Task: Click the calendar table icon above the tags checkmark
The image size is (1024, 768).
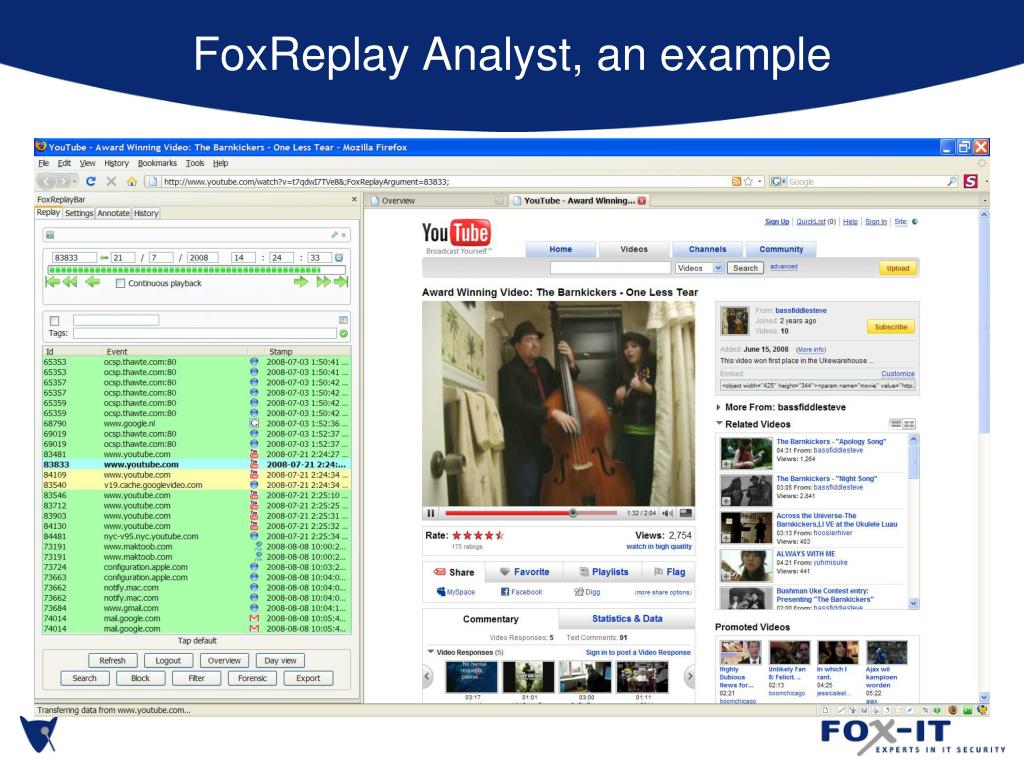Action: point(344,320)
